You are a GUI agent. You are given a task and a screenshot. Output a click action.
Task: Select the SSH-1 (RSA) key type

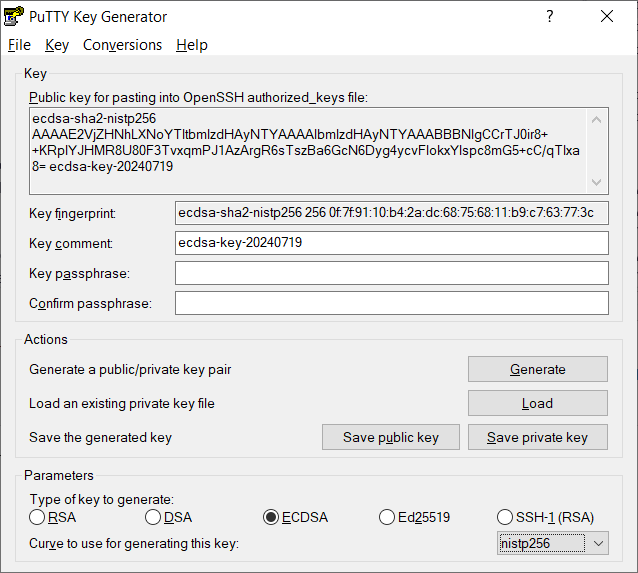click(506, 517)
